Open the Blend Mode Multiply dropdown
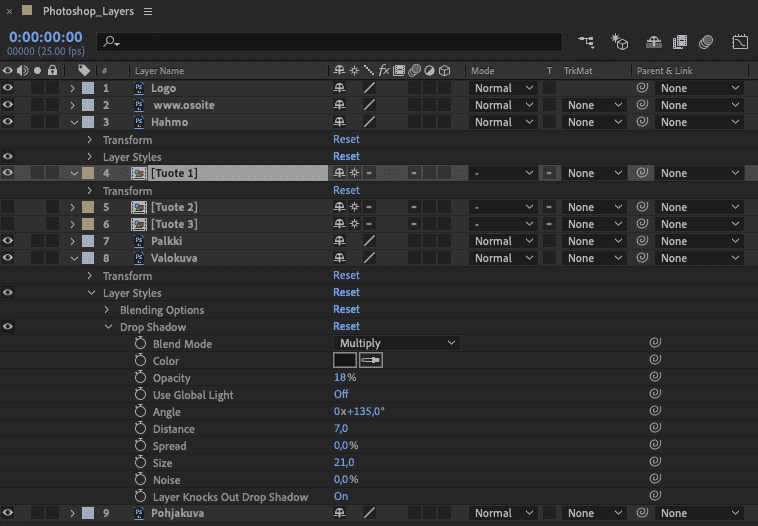 pyautogui.click(x=396, y=343)
